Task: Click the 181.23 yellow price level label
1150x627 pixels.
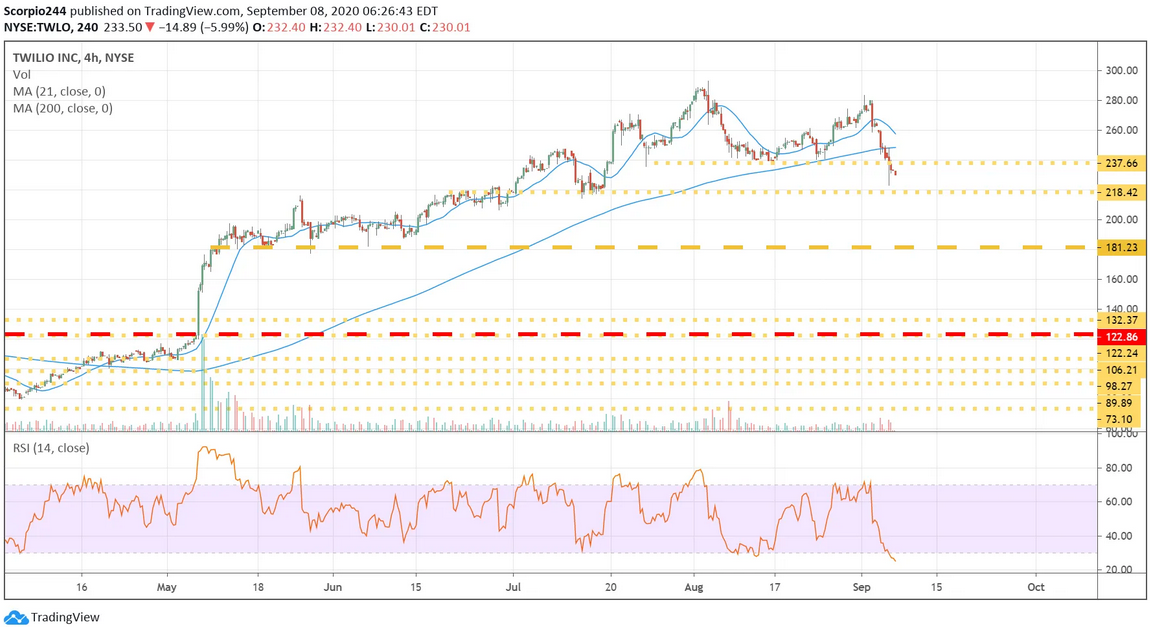Action: pos(1121,247)
